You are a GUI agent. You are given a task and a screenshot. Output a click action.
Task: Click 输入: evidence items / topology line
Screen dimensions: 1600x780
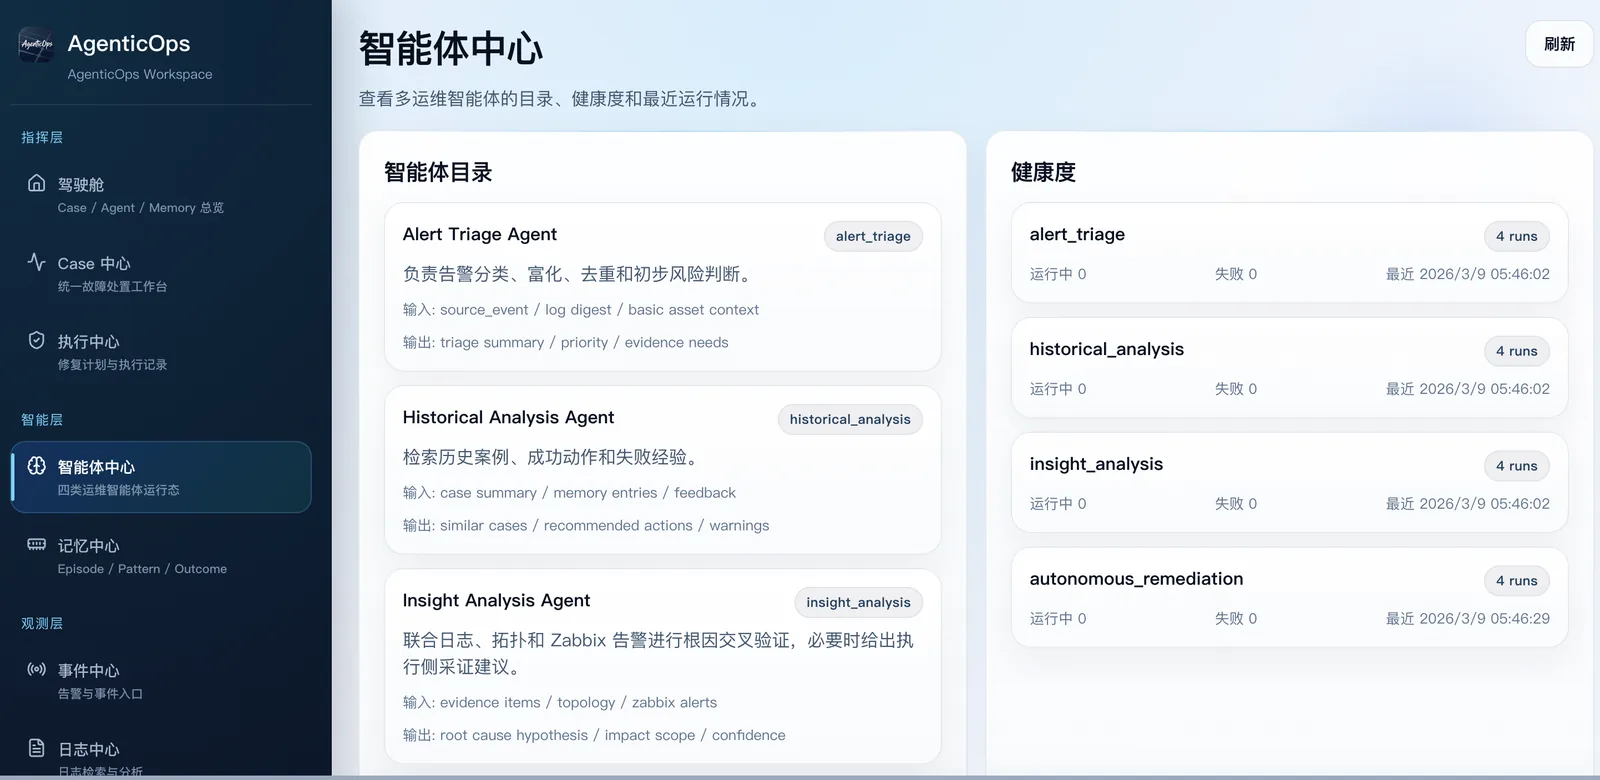pyautogui.click(x=560, y=703)
